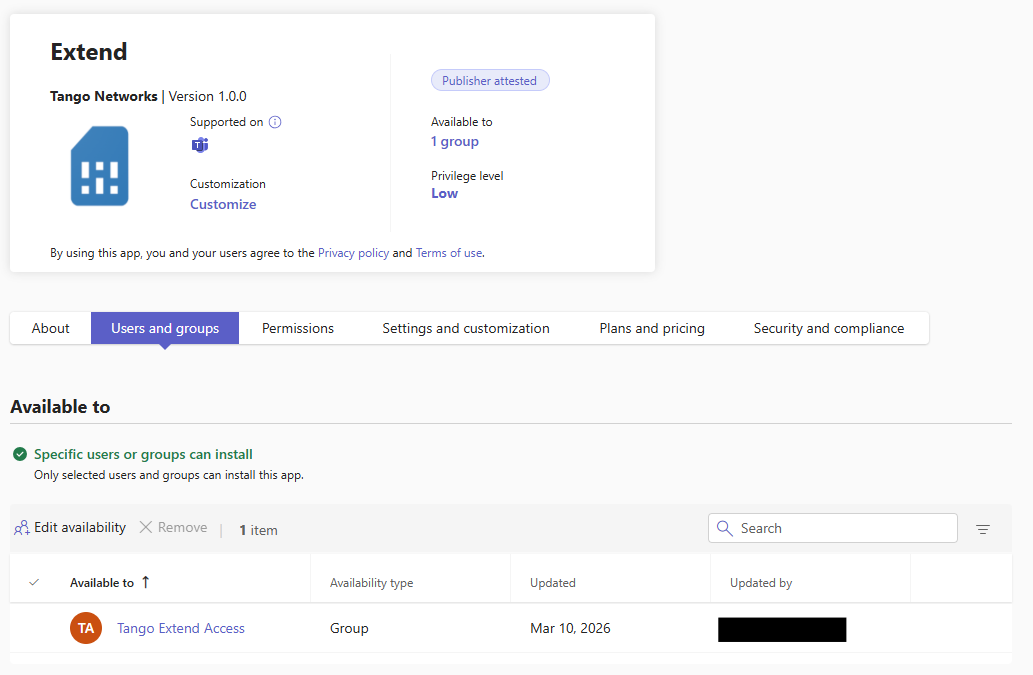Open the Tango Extend Access group
This screenshot has height=675, width=1033.
point(181,628)
